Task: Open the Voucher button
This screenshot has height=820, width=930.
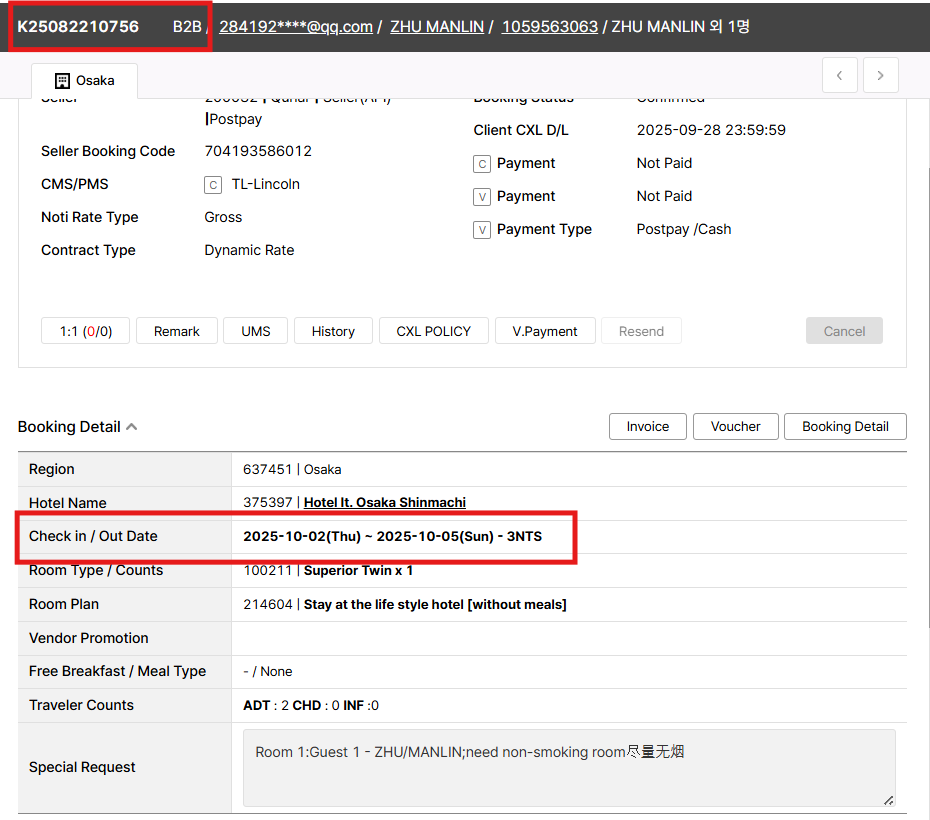Action: (735, 426)
